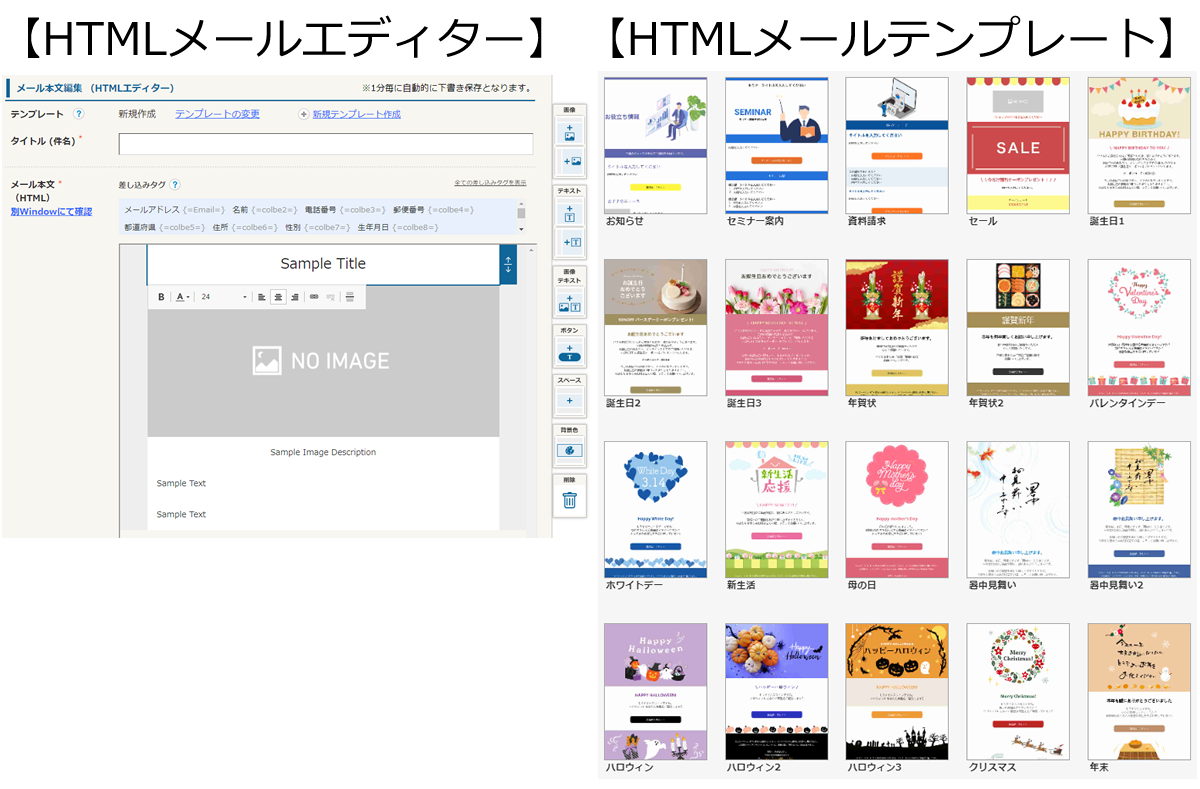
Task: Select the 暑中見舞い2 template thumbnail
Action: 1139,510
